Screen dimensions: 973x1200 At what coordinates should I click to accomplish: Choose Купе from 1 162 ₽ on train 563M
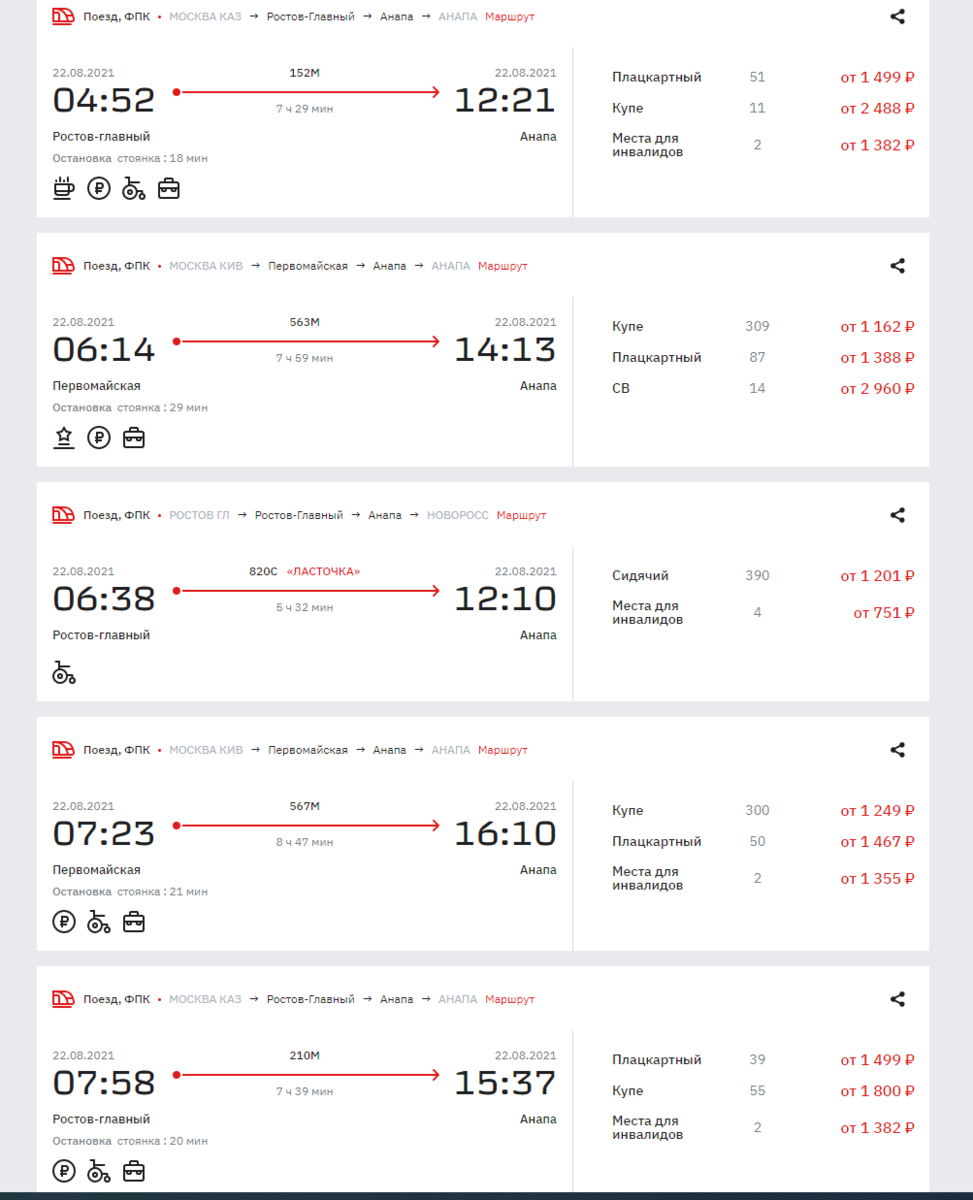pyautogui.click(x=763, y=326)
